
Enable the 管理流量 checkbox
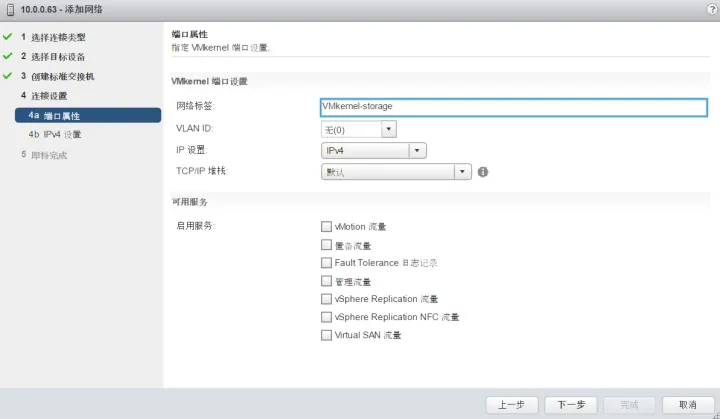326,281
